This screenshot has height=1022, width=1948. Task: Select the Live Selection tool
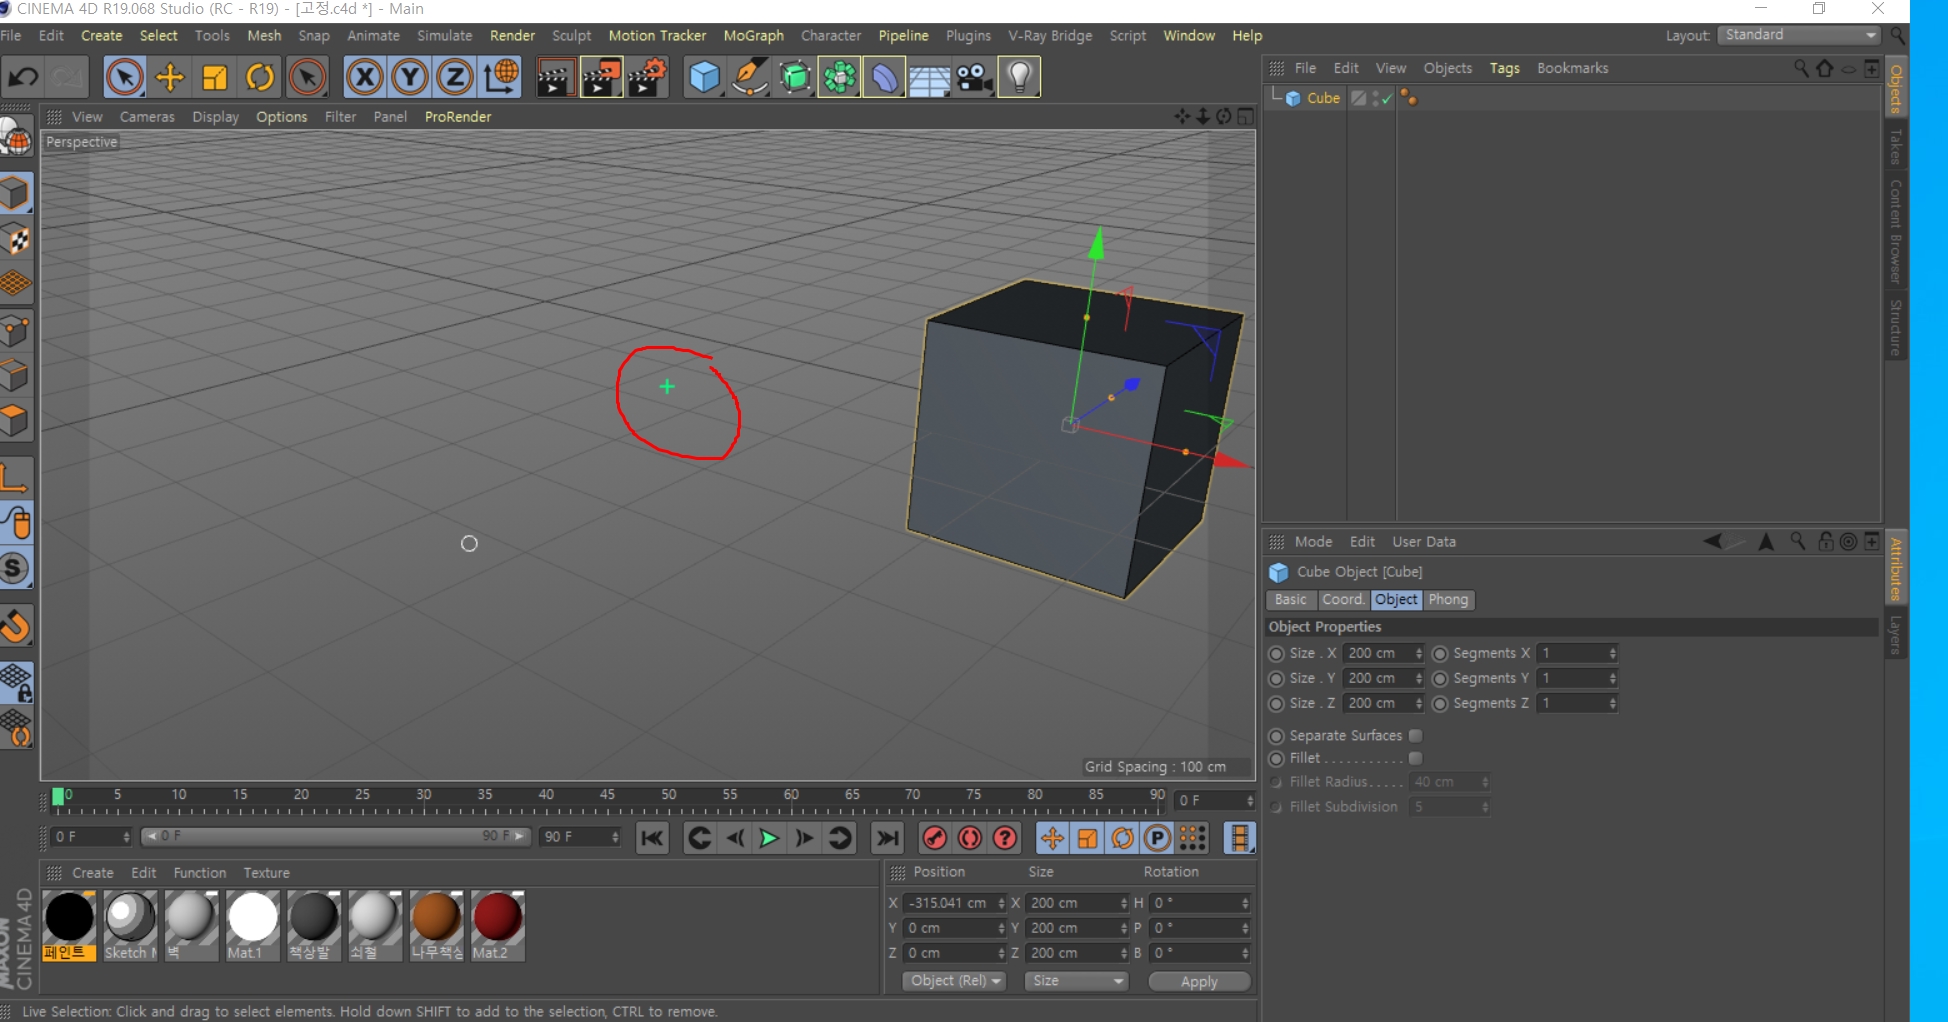coord(124,78)
